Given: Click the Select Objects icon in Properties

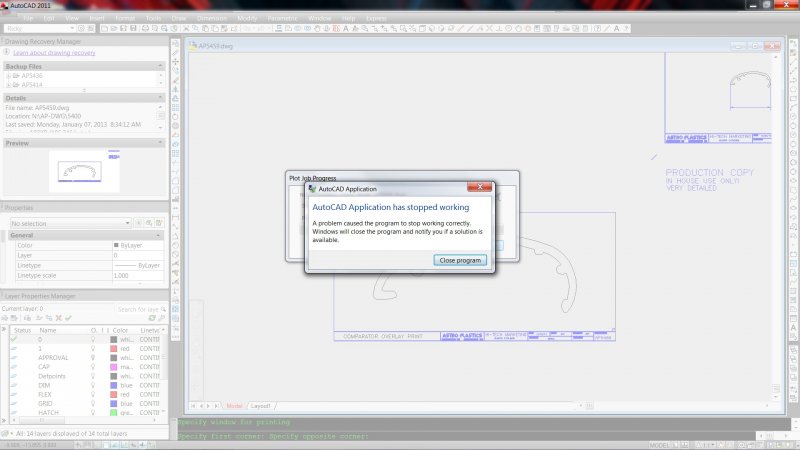Looking at the screenshot, I should tap(149, 223).
